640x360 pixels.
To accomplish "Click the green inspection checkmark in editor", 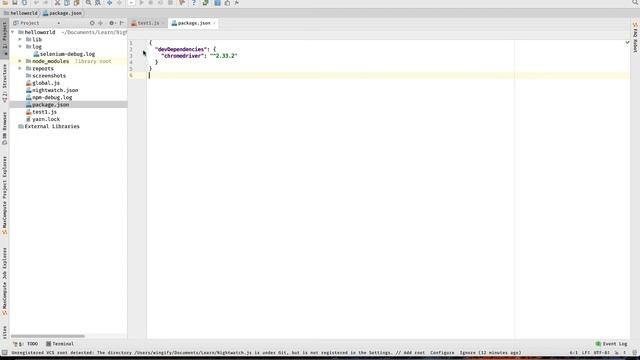I will [x=627, y=42].
